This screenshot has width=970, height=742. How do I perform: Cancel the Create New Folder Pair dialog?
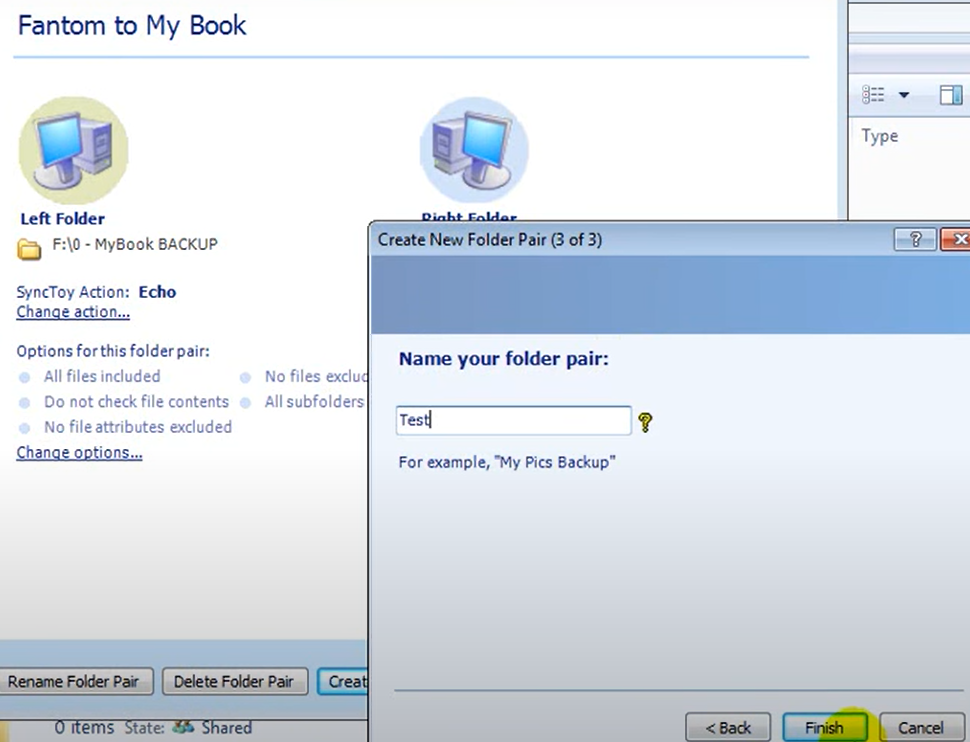pos(921,727)
